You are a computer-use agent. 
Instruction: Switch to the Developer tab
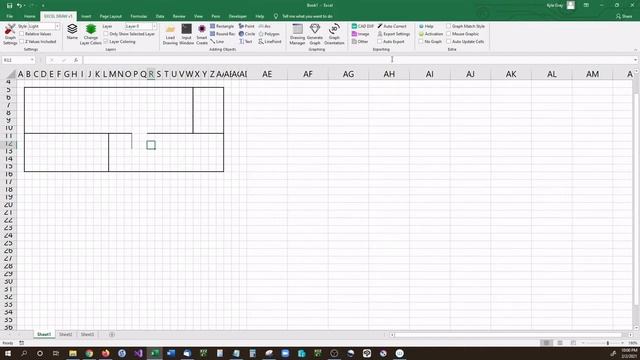pos(238,16)
